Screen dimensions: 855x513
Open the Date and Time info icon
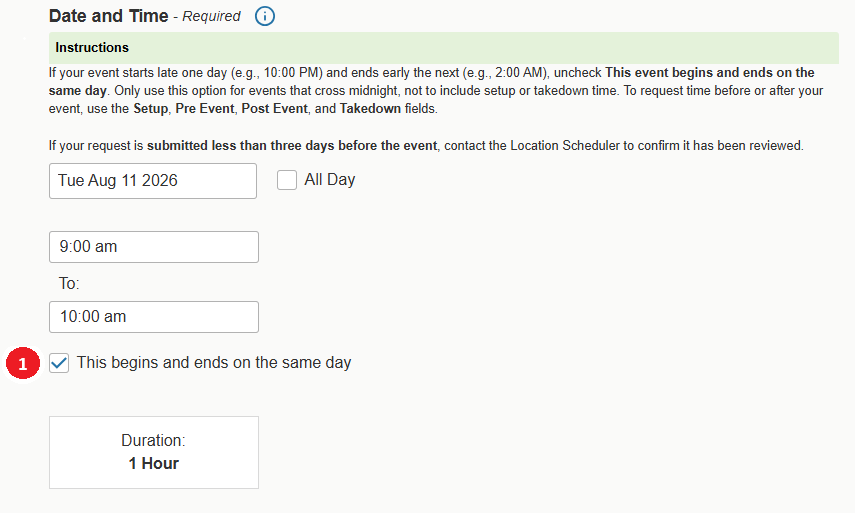click(264, 16)
